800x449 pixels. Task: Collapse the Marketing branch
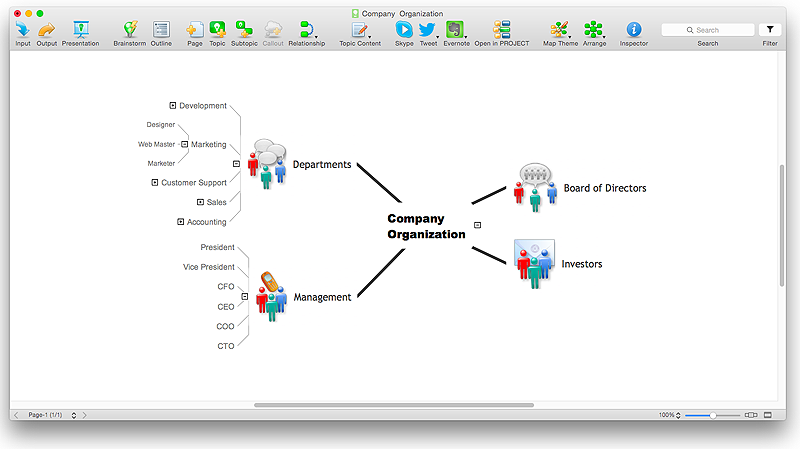185,144
